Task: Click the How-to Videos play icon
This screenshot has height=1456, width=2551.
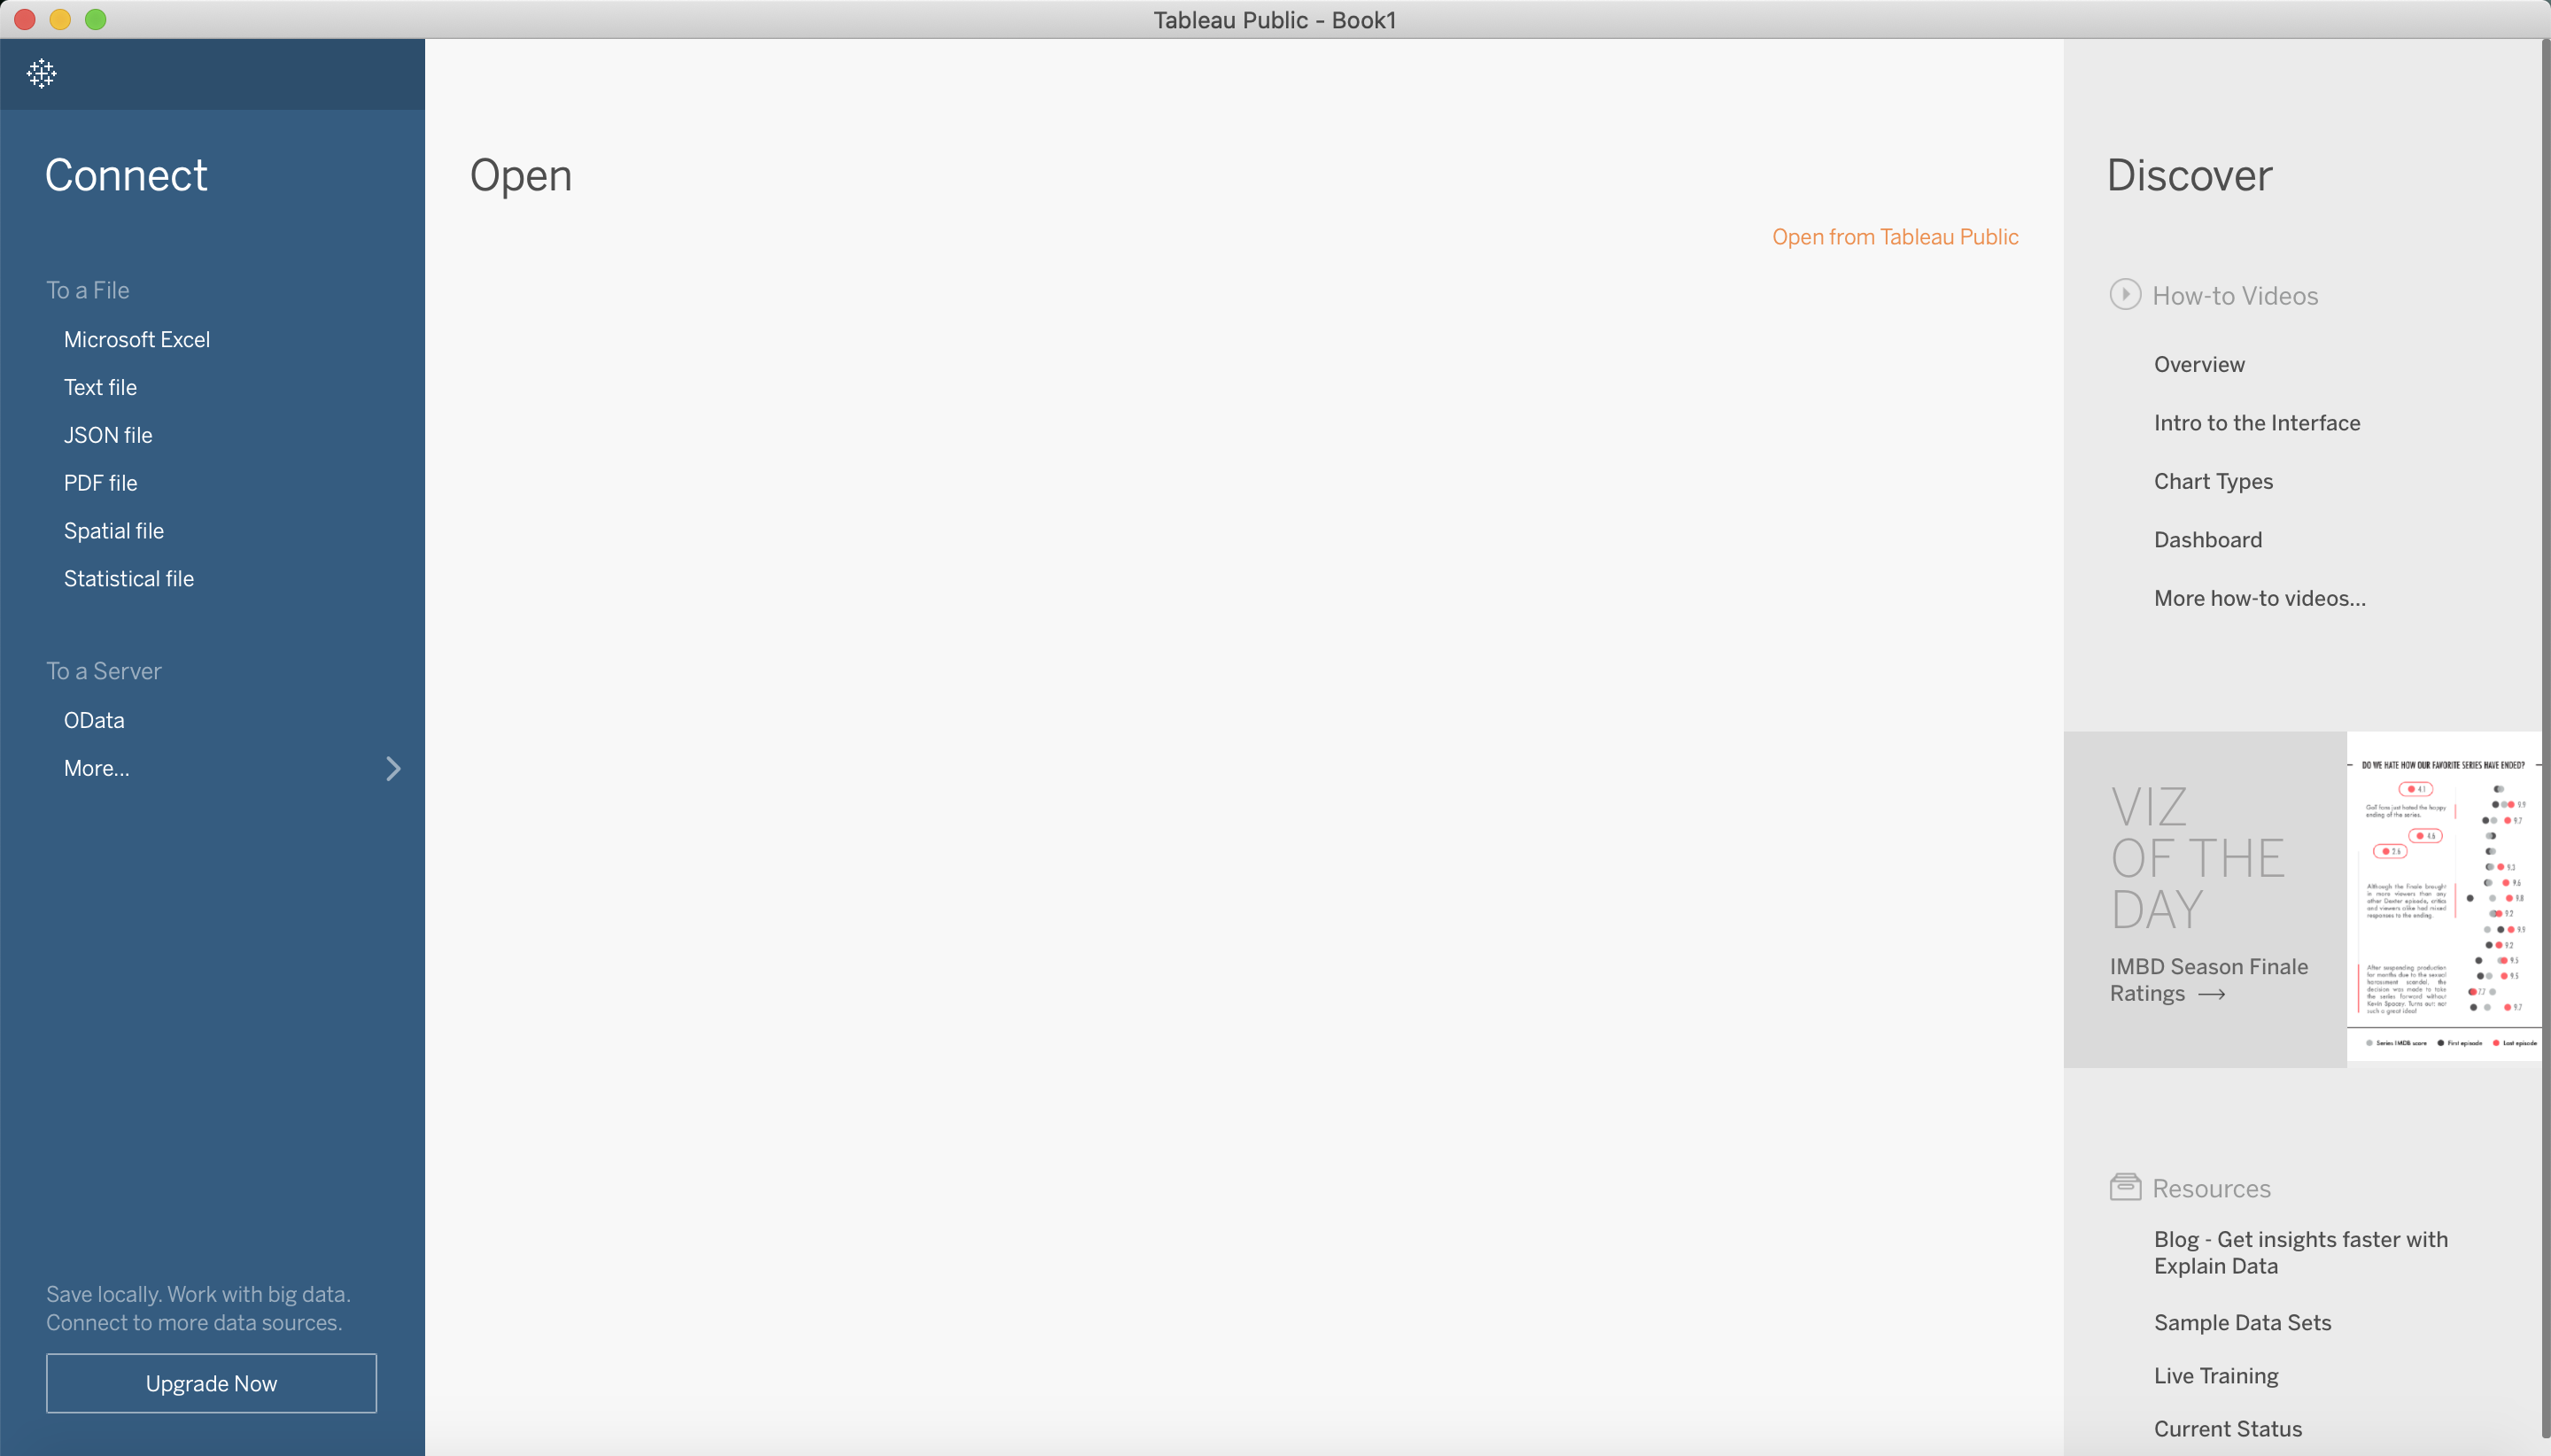Action: point(2124,295)
